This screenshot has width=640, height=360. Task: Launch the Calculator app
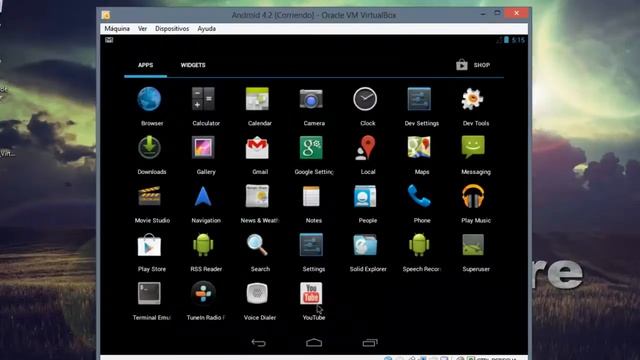pyautogui.click(x=203, y=99)
